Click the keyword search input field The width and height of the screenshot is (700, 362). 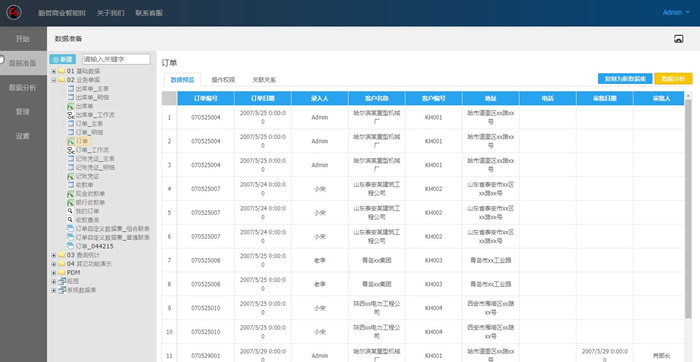116,59
